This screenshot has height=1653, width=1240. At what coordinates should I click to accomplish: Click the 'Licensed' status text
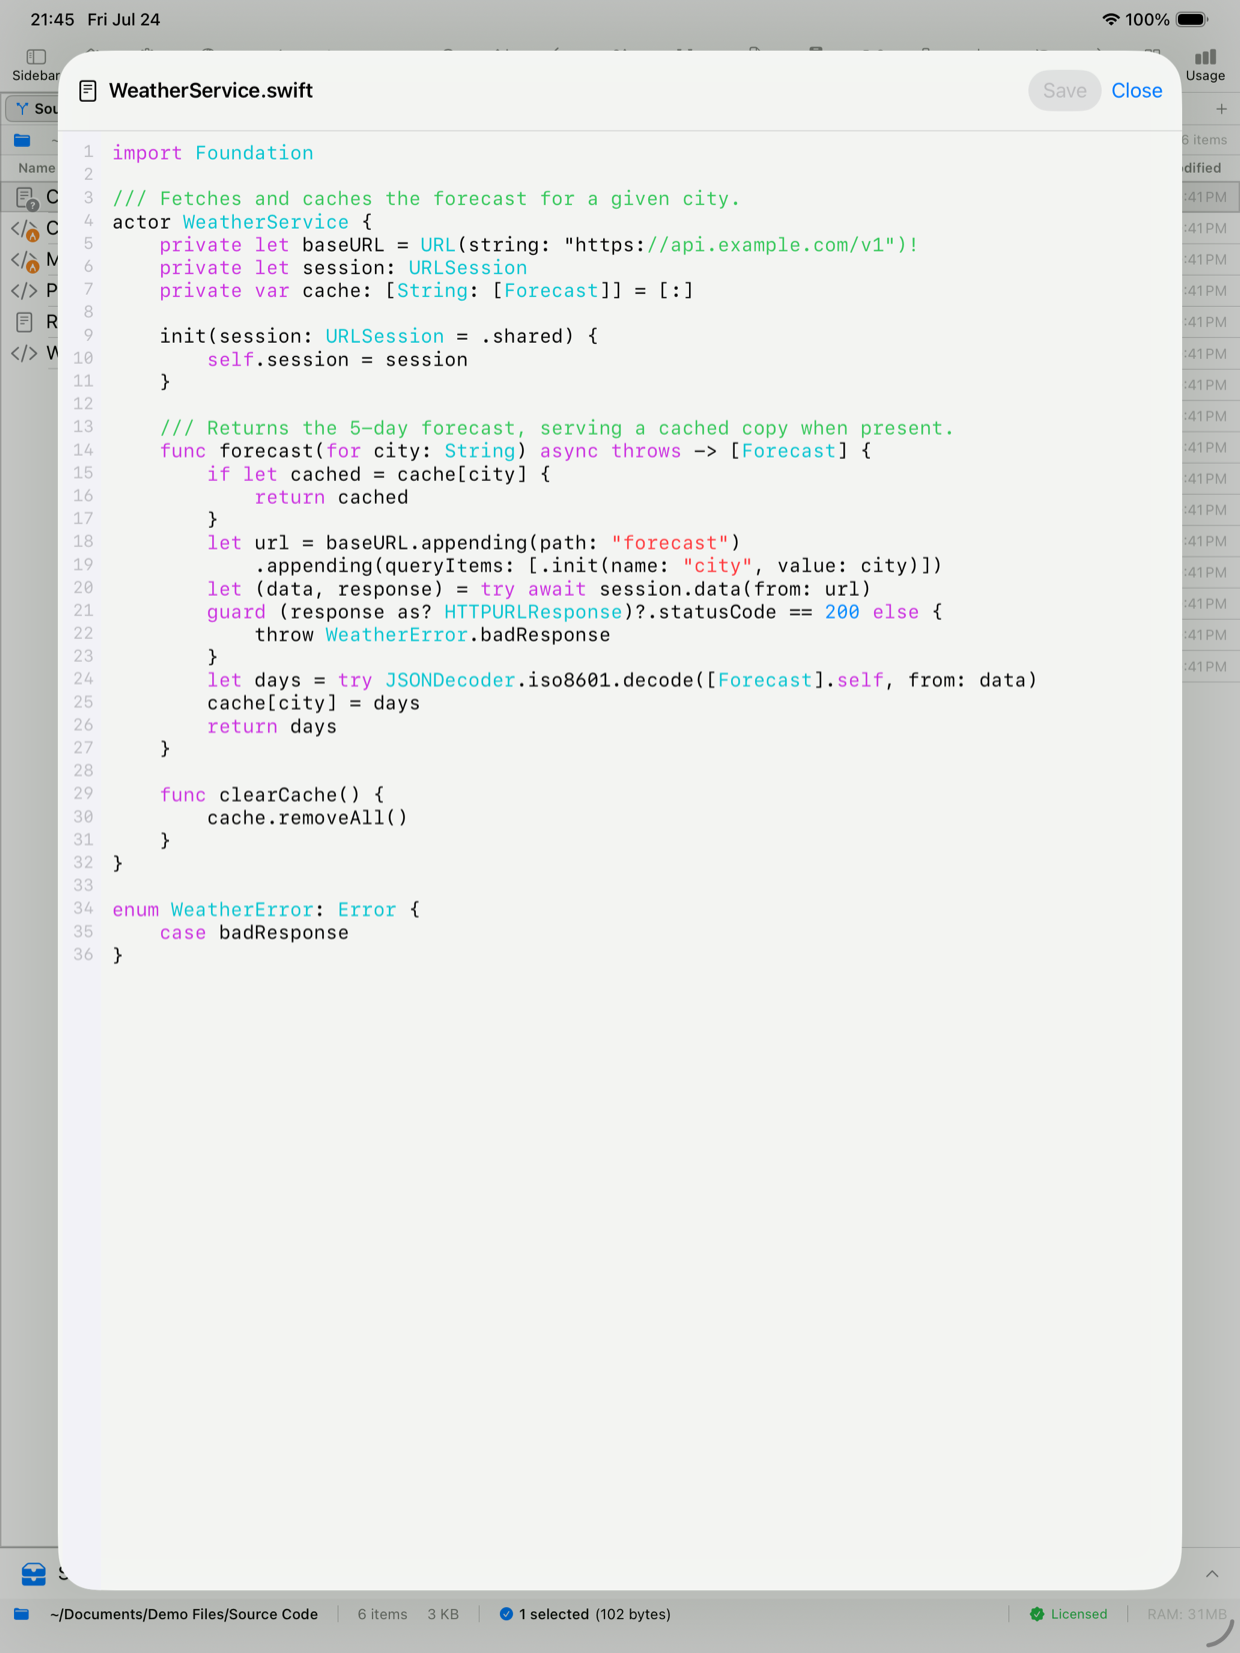[1079, 1614]
